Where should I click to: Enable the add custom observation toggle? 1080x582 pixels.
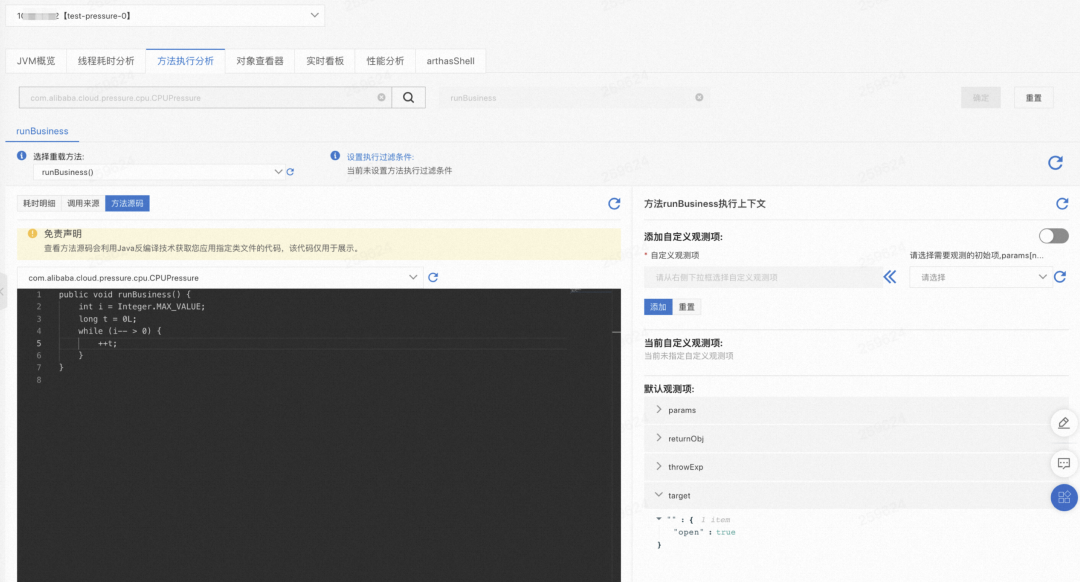pyautogui.click(x=1053, y=234)
